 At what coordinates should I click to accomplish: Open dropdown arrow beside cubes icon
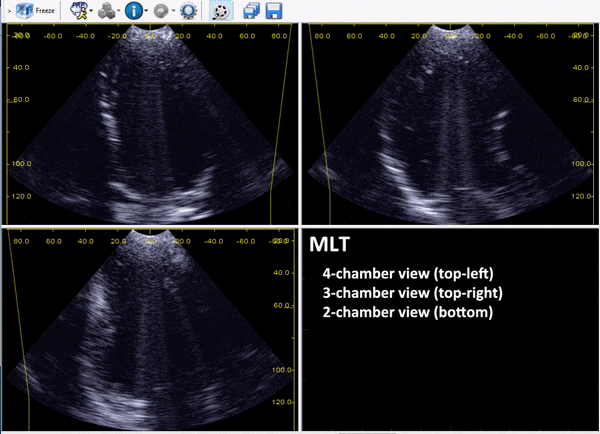click(119, 12)
